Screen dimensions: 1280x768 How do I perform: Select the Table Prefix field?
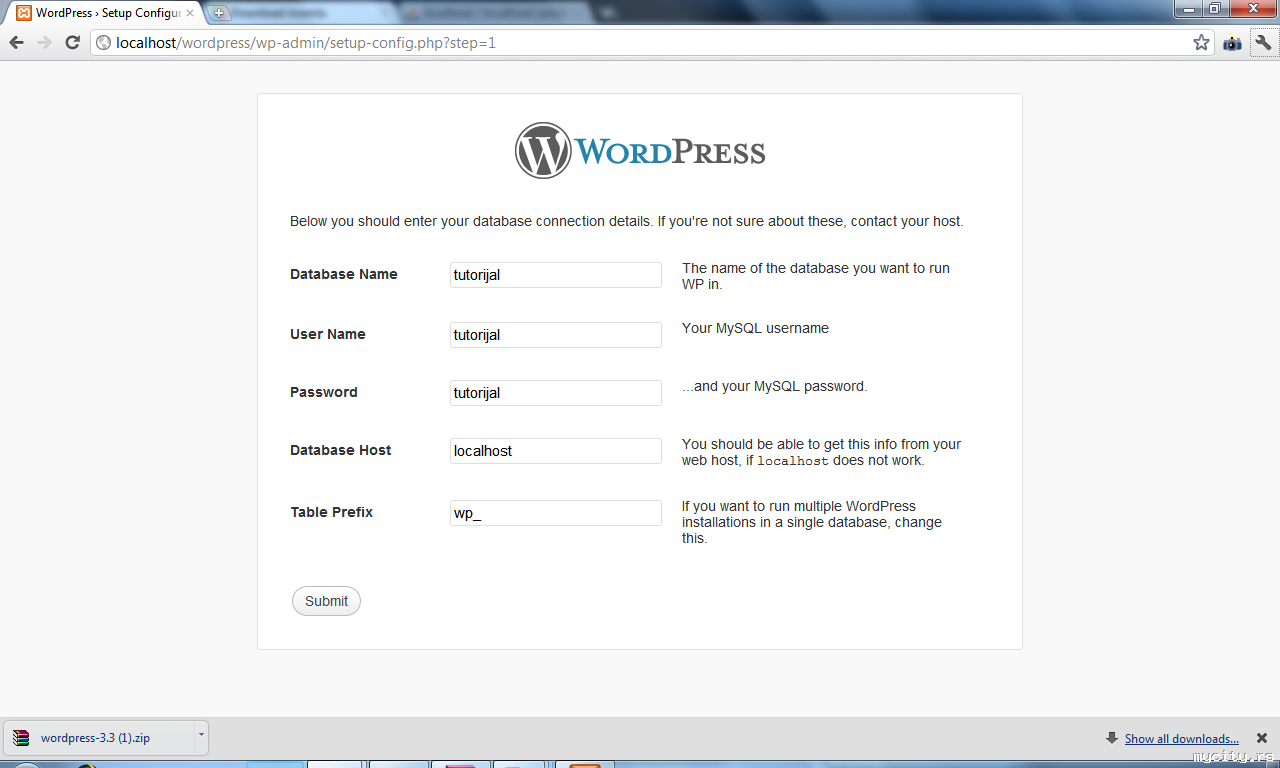point(556,513)
